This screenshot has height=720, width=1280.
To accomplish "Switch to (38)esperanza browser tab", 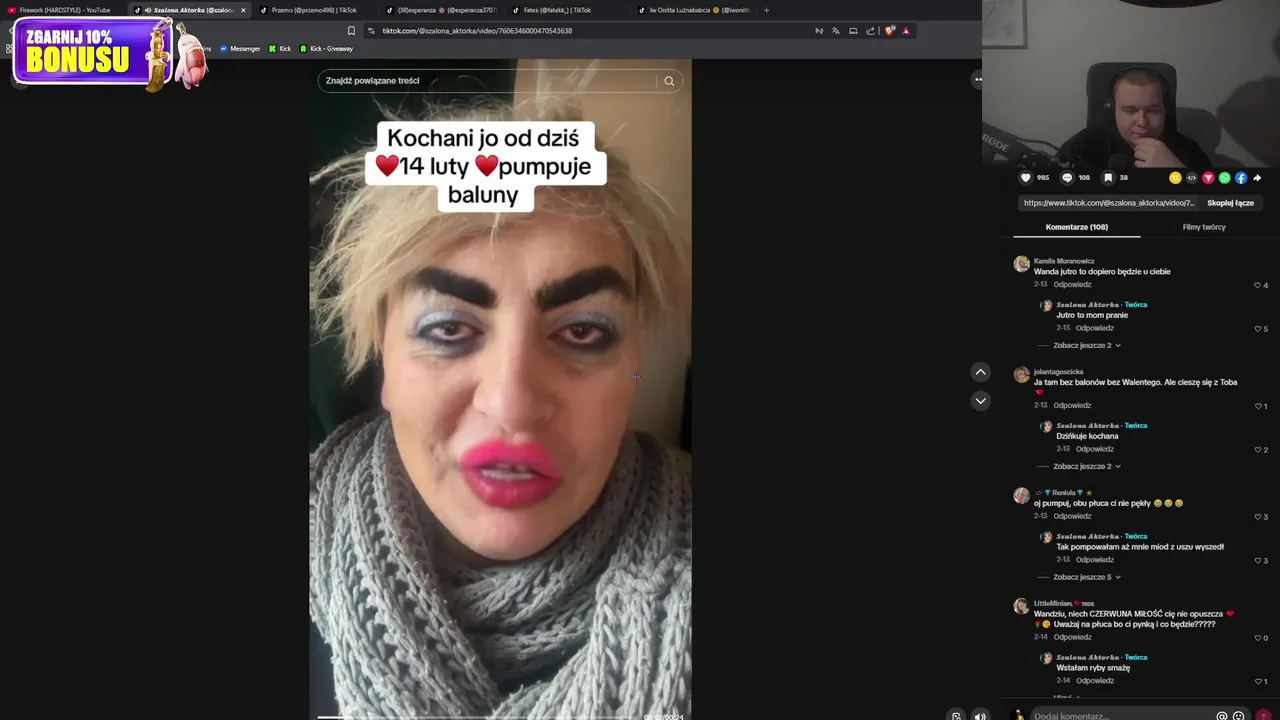I will coord(440,10).
